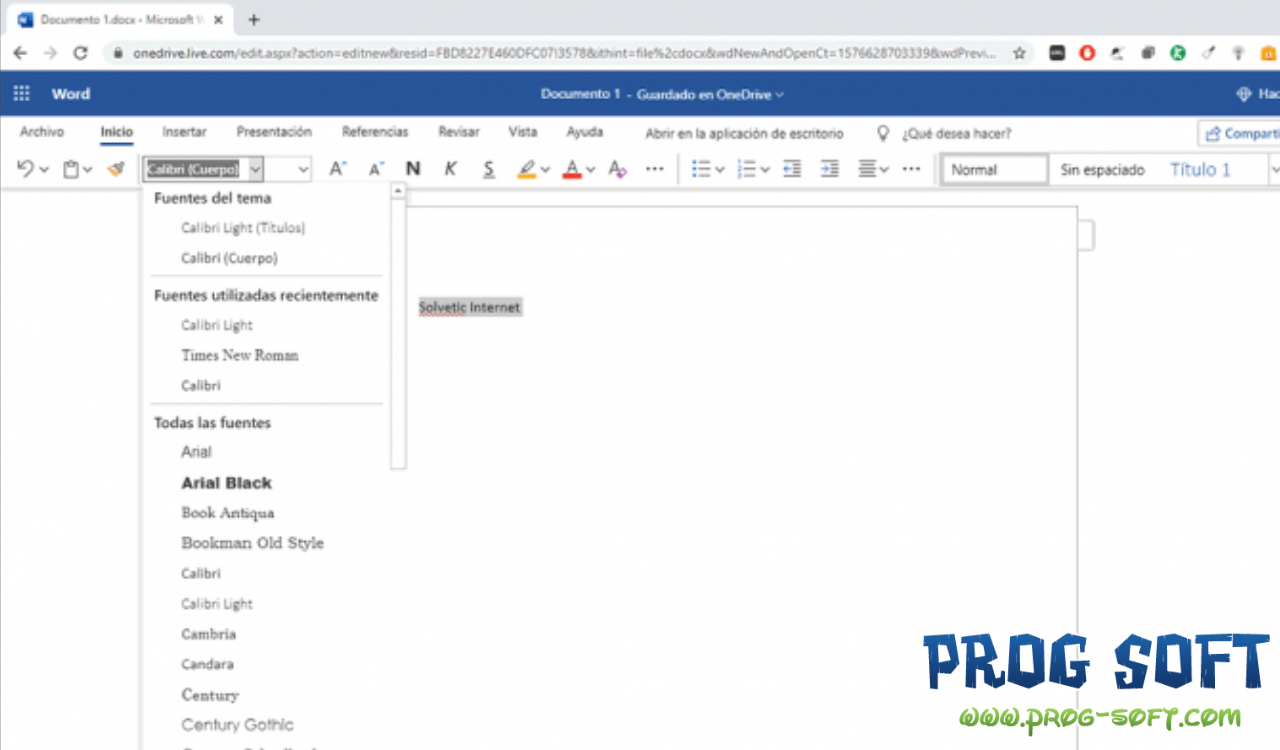Click the font name input box
Screen dimensions: 1280x750
195,169
